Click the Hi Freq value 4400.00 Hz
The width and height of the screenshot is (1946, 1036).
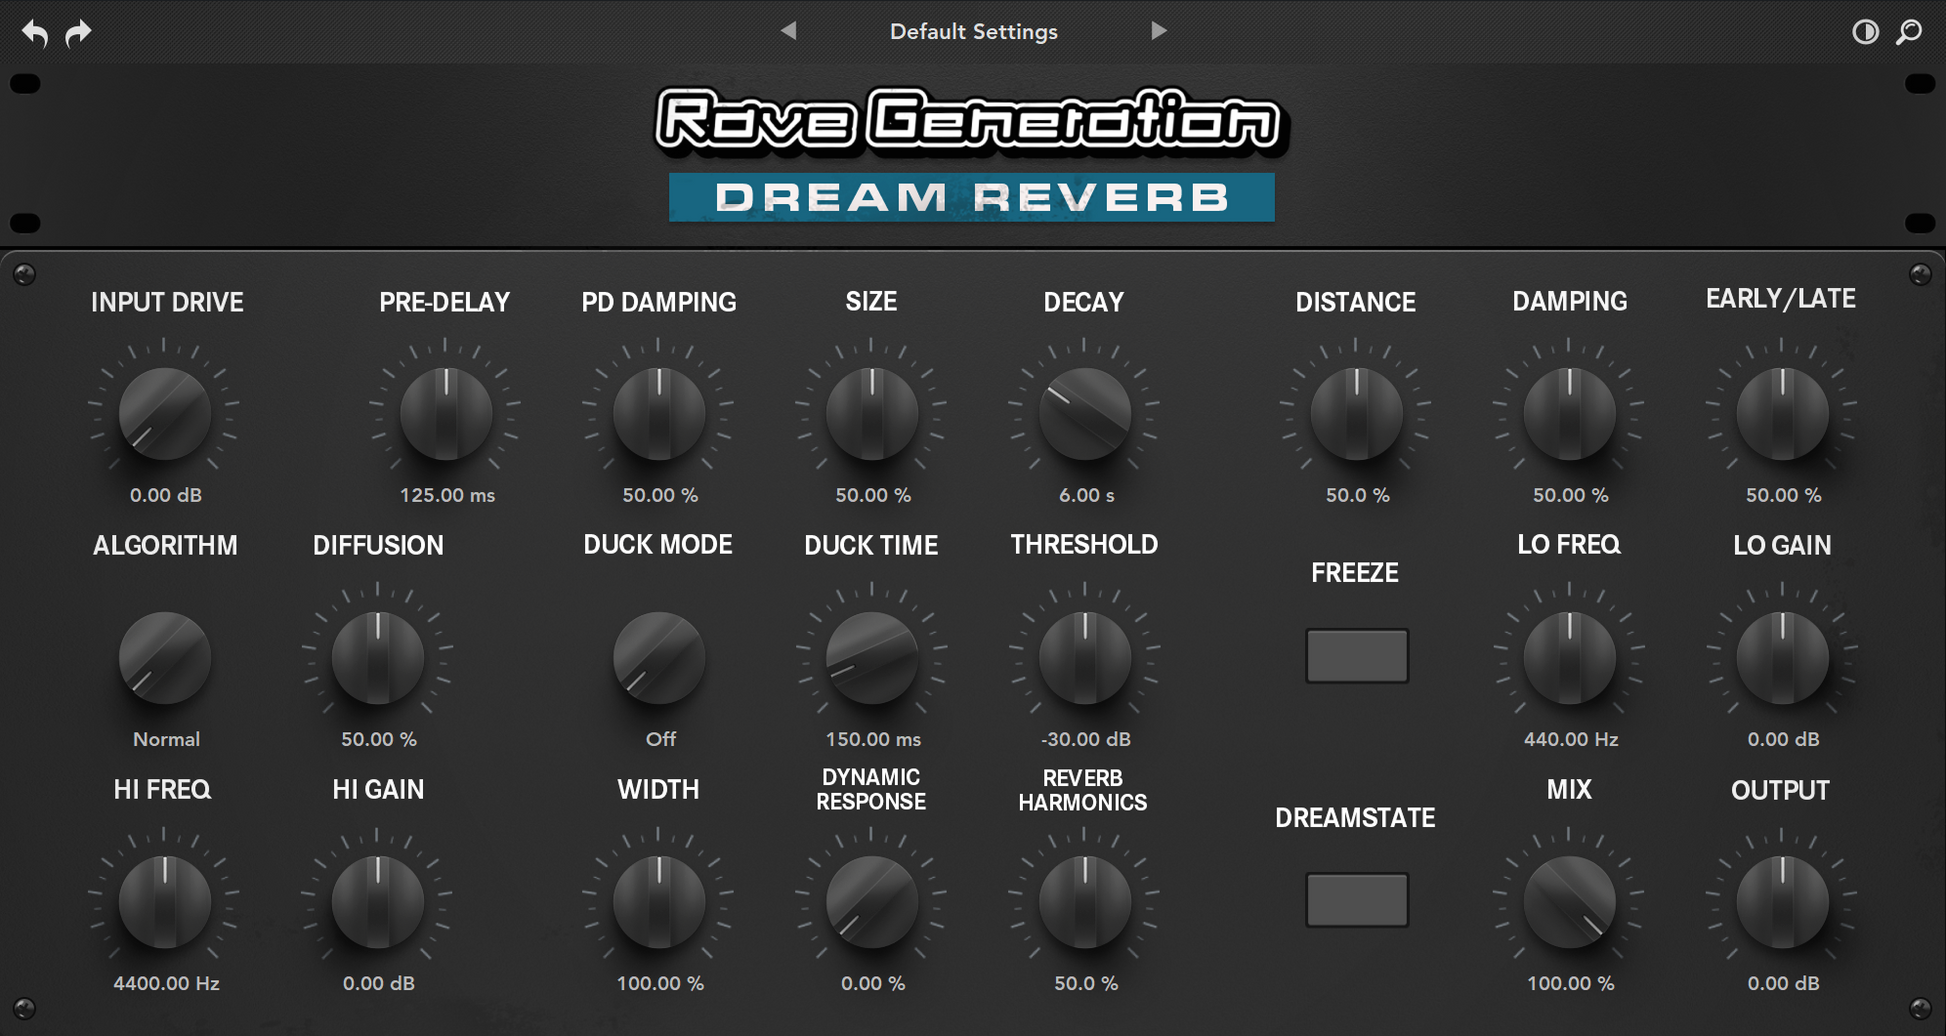click(166, 983)
